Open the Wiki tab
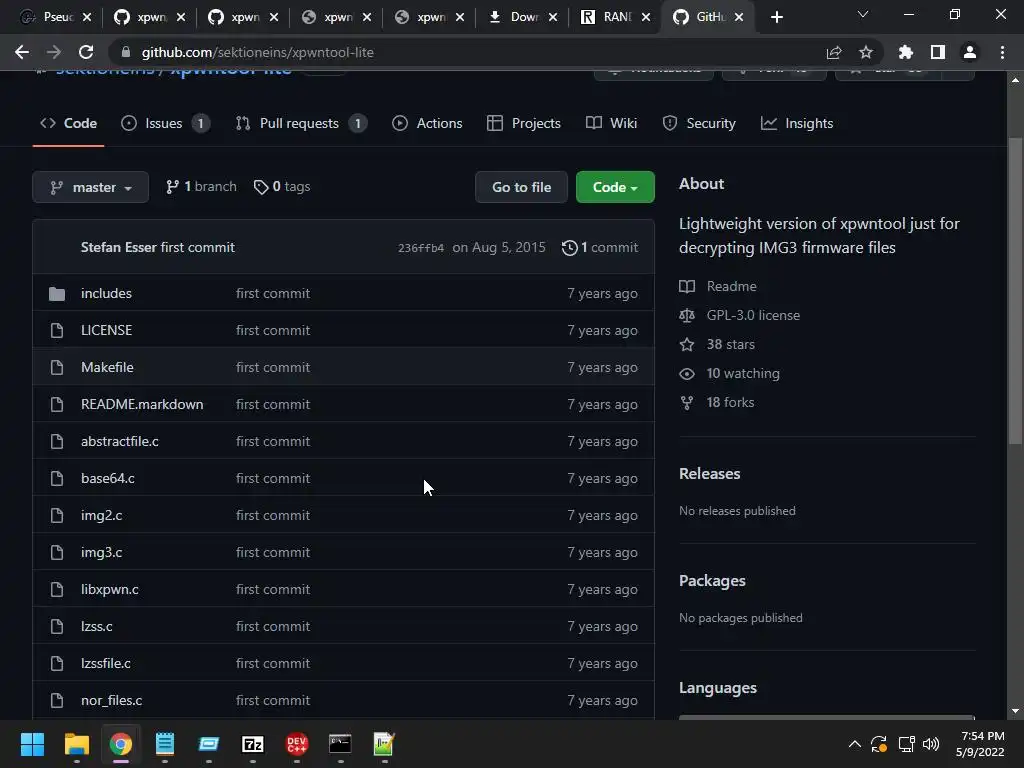The image size is (1024, 768). (x=611, y=123)
